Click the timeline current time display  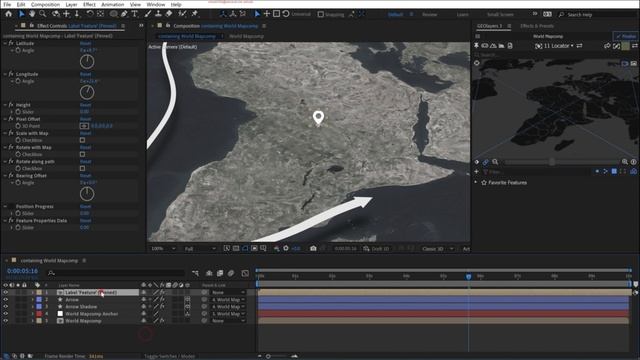tap(22, 271)
